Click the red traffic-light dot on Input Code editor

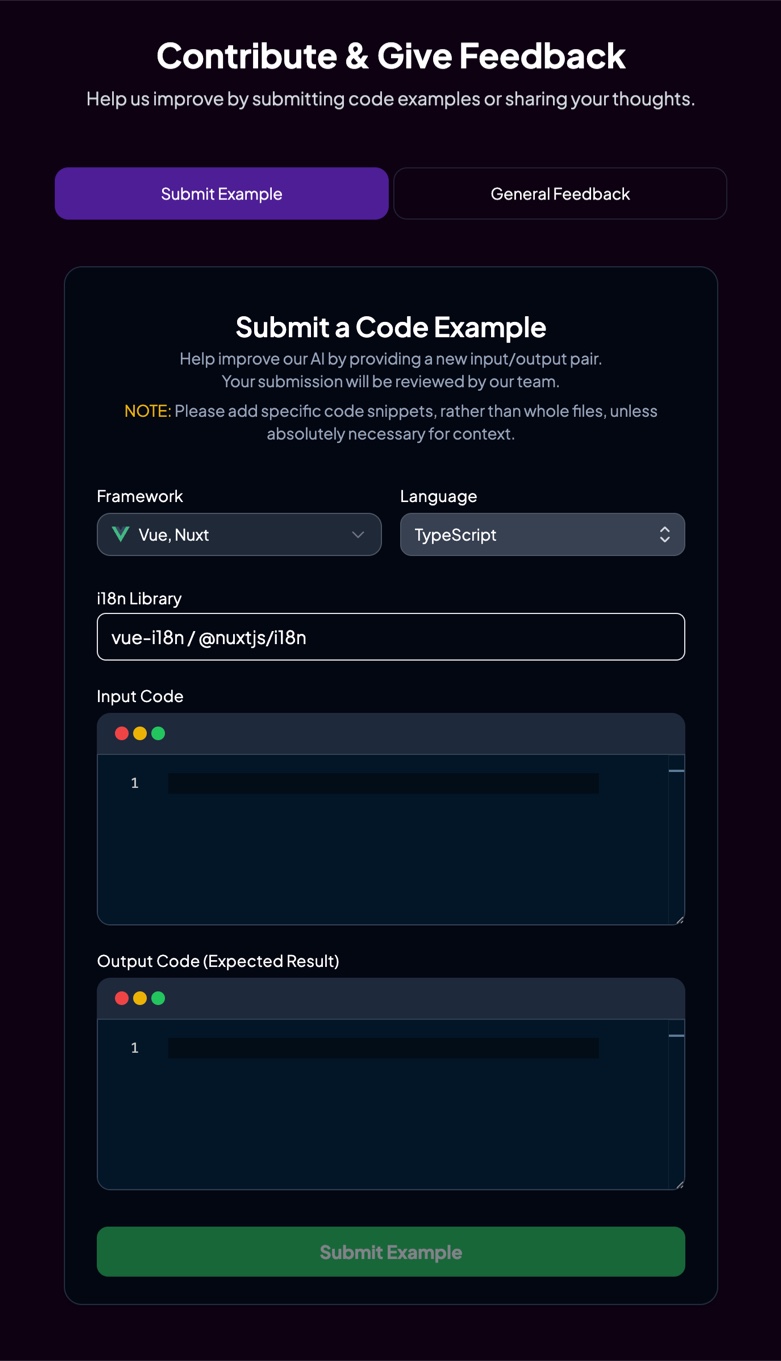pos(121,732)
